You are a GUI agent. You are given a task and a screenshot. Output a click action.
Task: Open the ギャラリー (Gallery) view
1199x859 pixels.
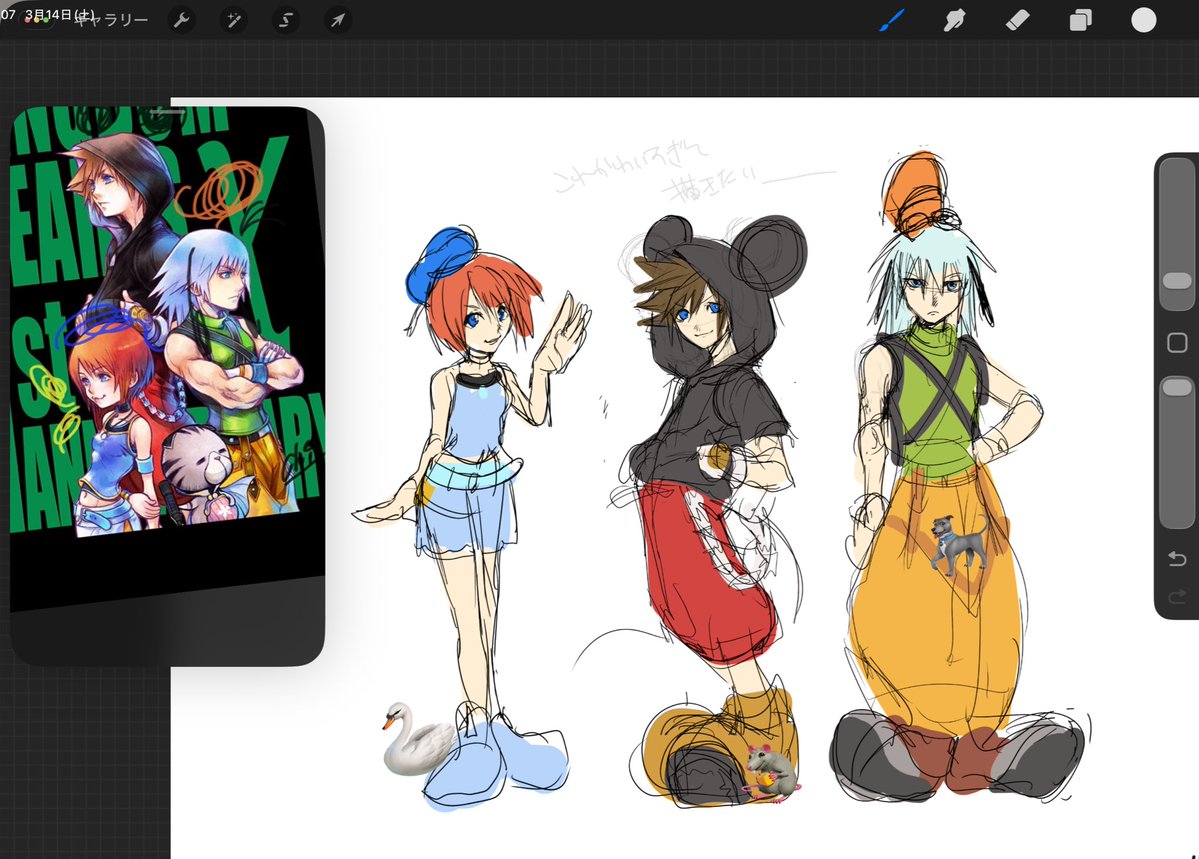[111, 20]
